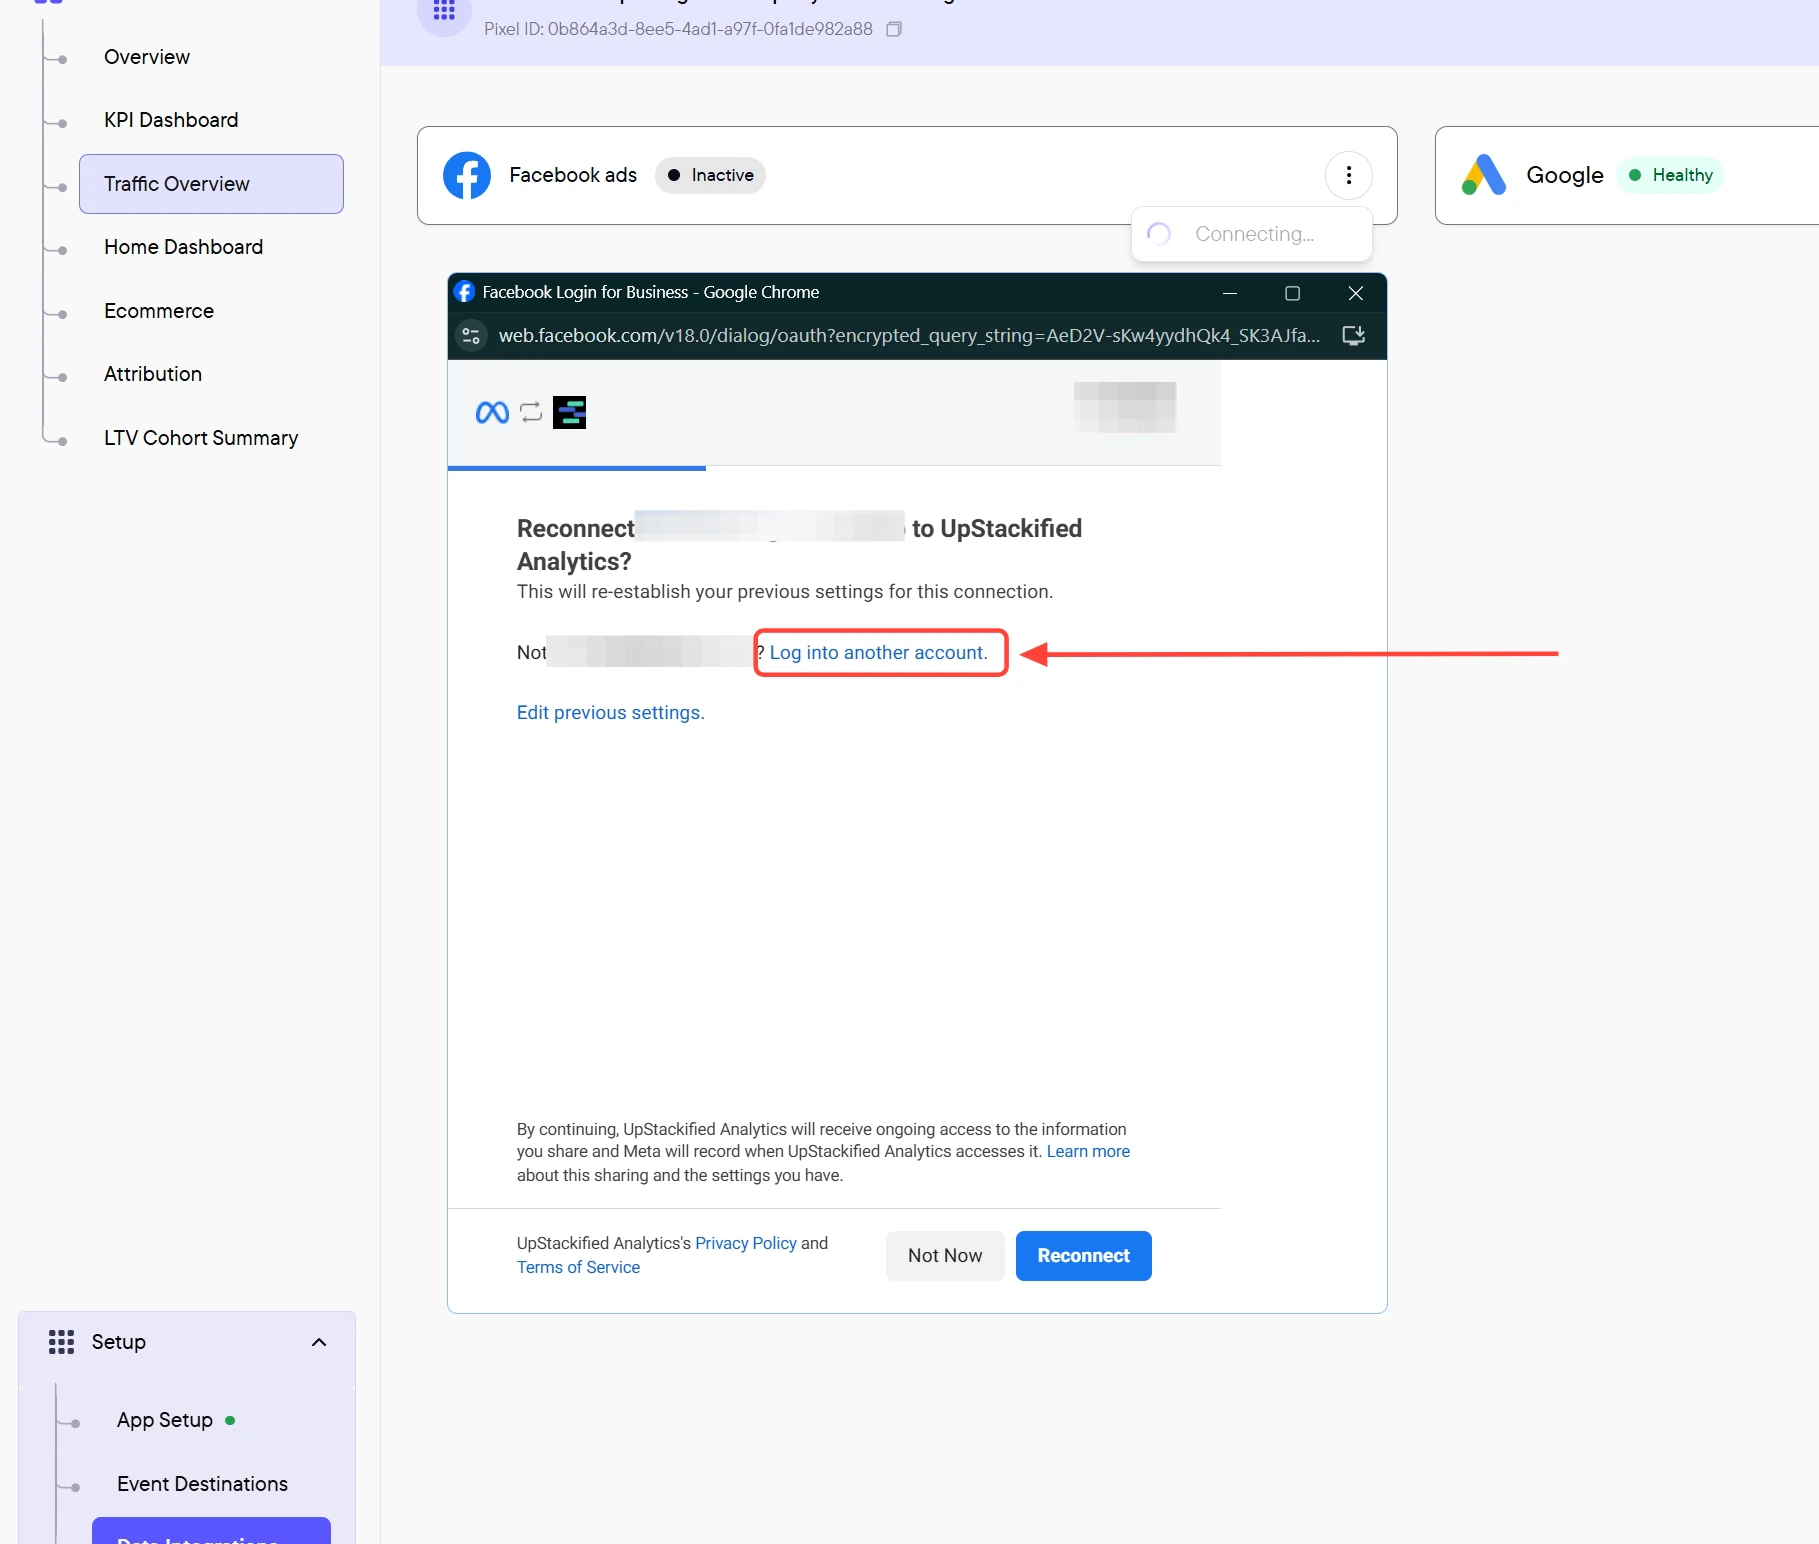Screen dimensions: 1819x1544
Task: Click the Not Now button
Action: pos(945,1256)
